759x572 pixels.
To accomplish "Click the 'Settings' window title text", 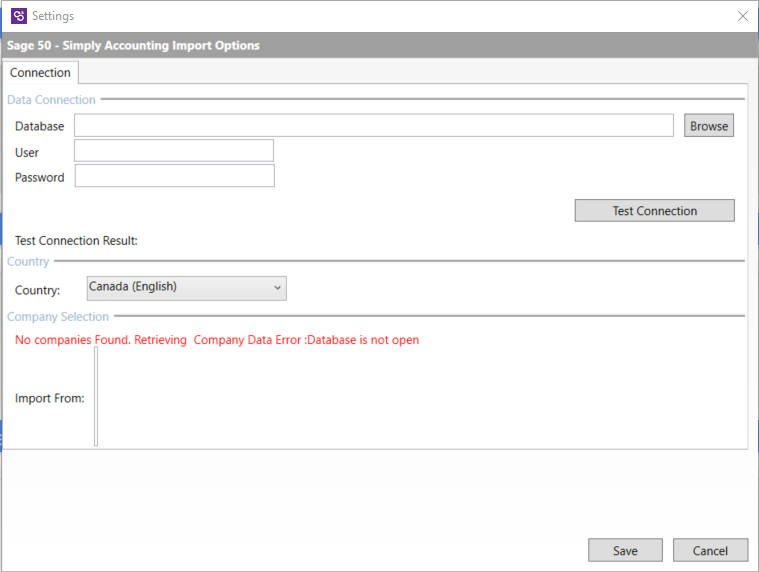I will coord(53,16).
